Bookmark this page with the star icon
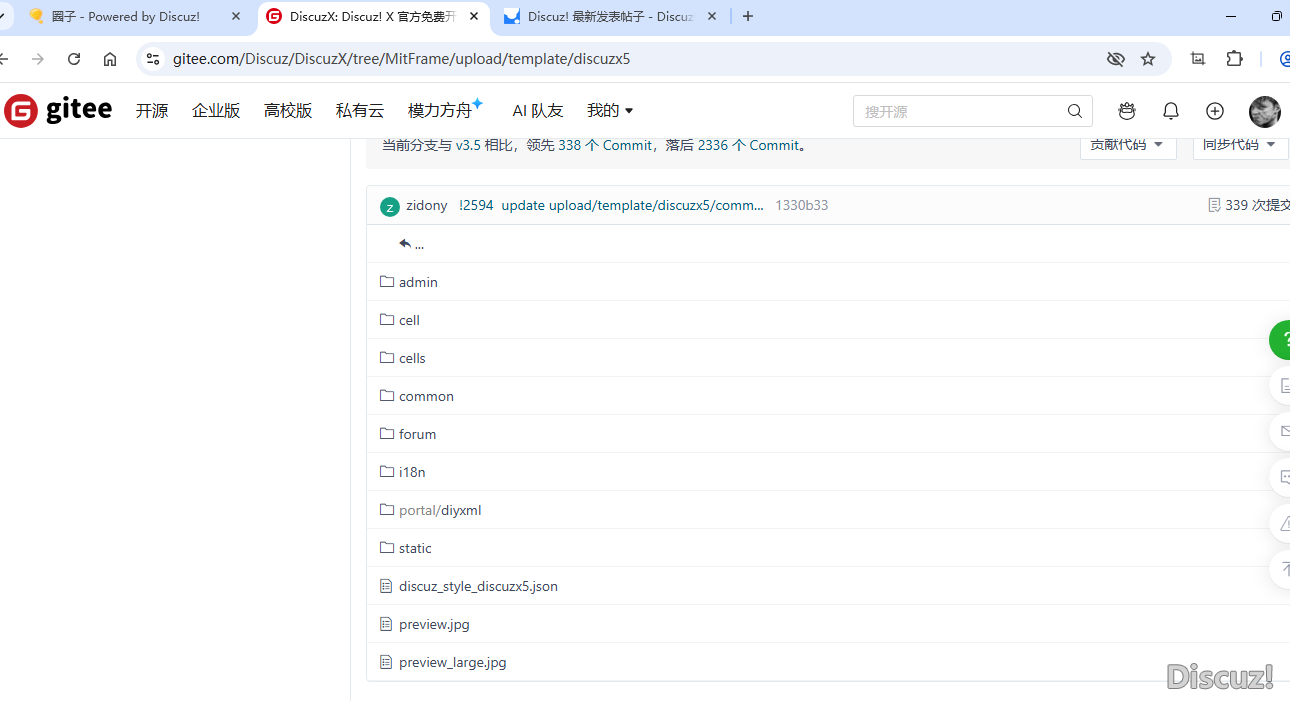The height and width of the screenshot is (701, 1290). click(x=1148, y=59)
